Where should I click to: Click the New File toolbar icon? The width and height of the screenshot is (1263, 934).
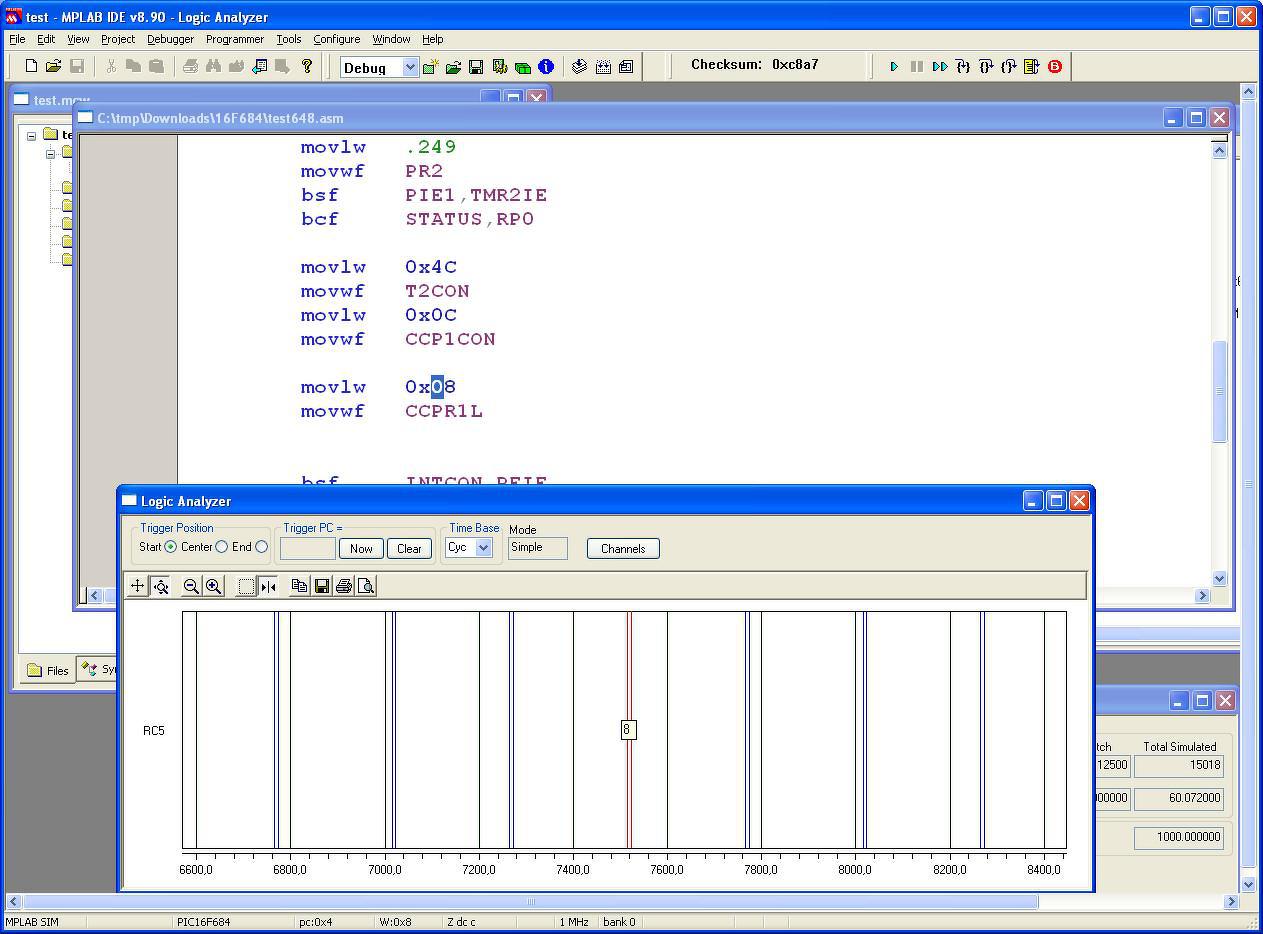[31, 67]
